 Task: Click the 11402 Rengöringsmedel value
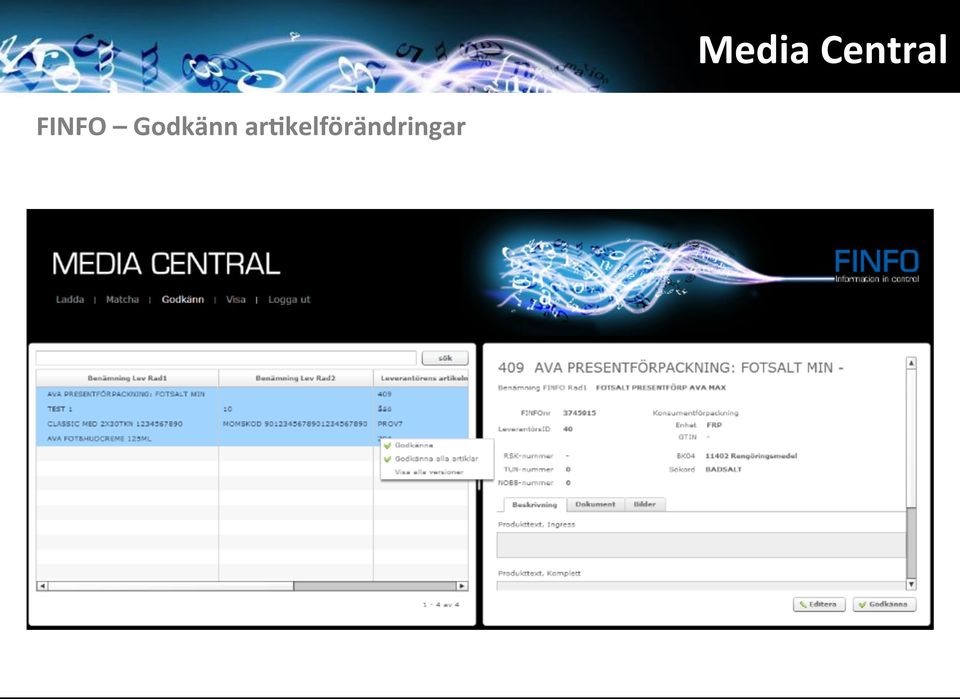tap(751, 456)
